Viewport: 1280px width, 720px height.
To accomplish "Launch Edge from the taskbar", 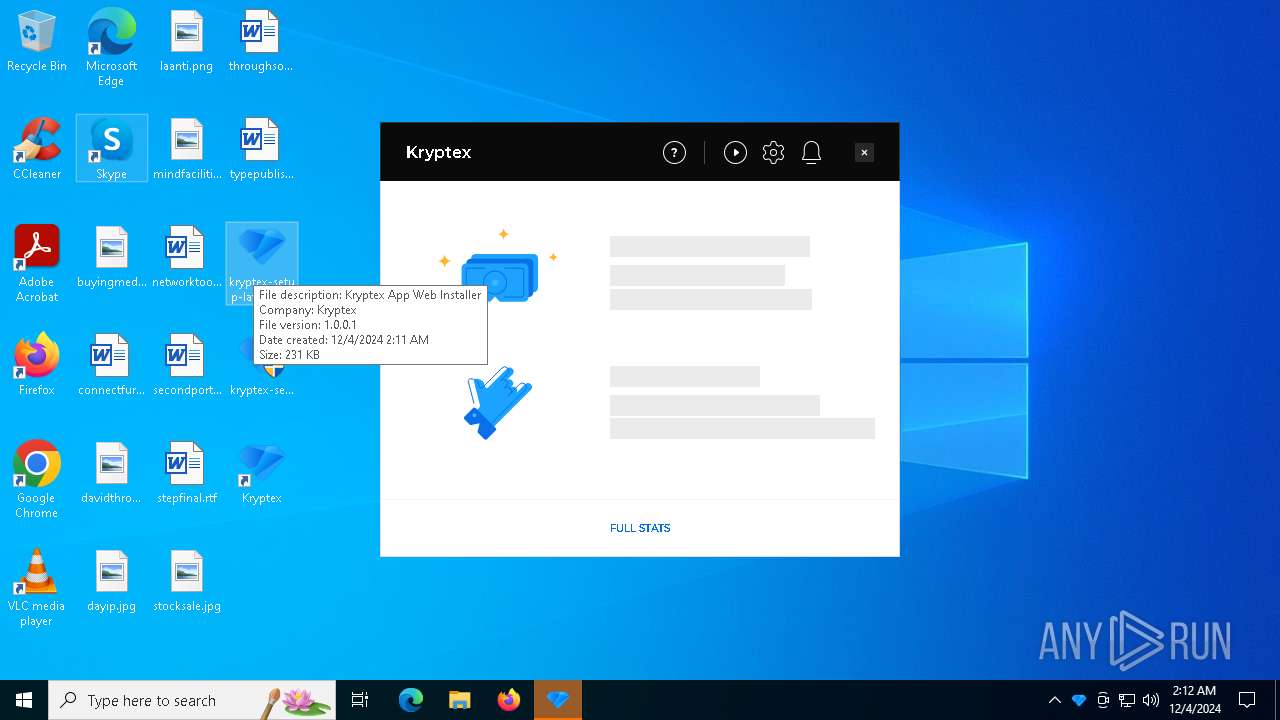I will [411, 700].
